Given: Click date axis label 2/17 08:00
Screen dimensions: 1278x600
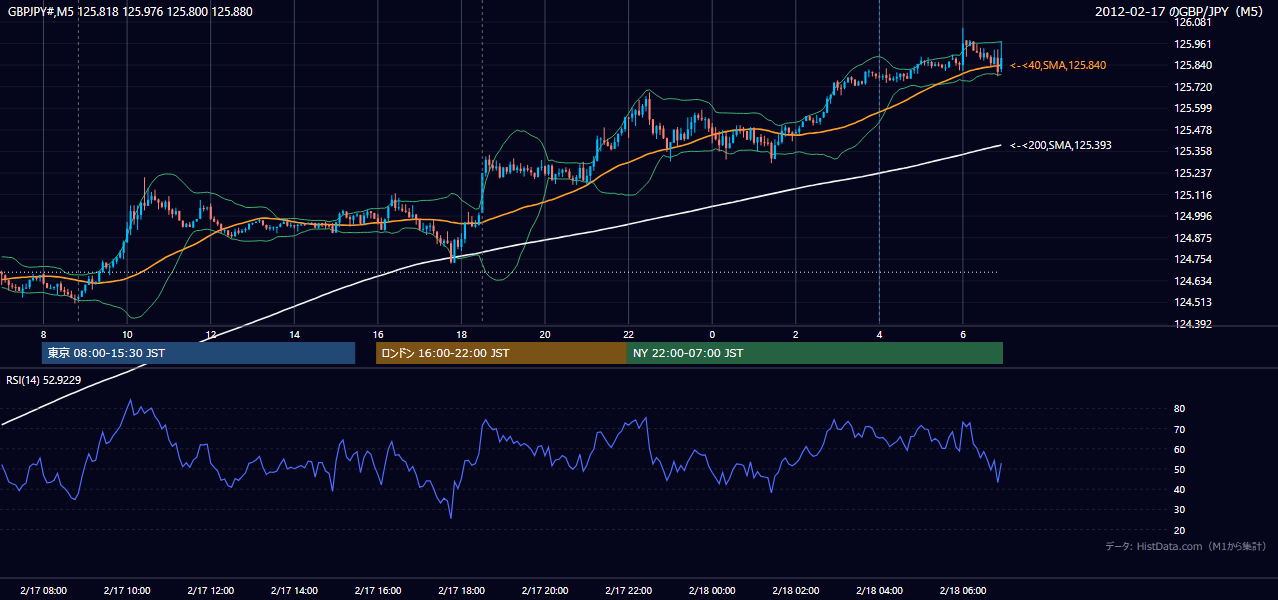Looking at the screenshot, I should pyautogui.click(x=43, y=591).
